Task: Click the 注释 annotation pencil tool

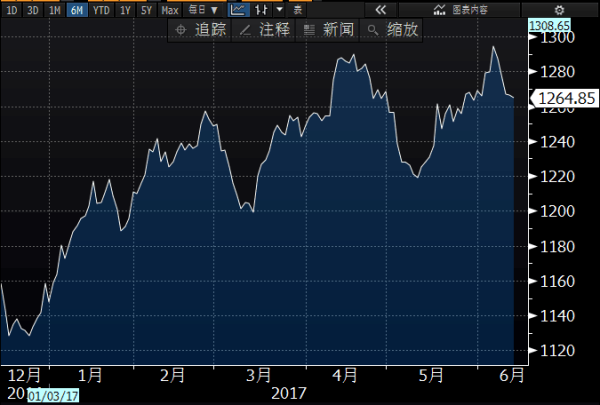Action: (265, 30)
